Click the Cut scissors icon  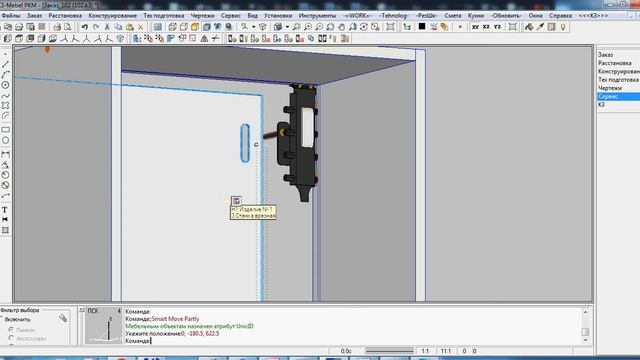107,27
